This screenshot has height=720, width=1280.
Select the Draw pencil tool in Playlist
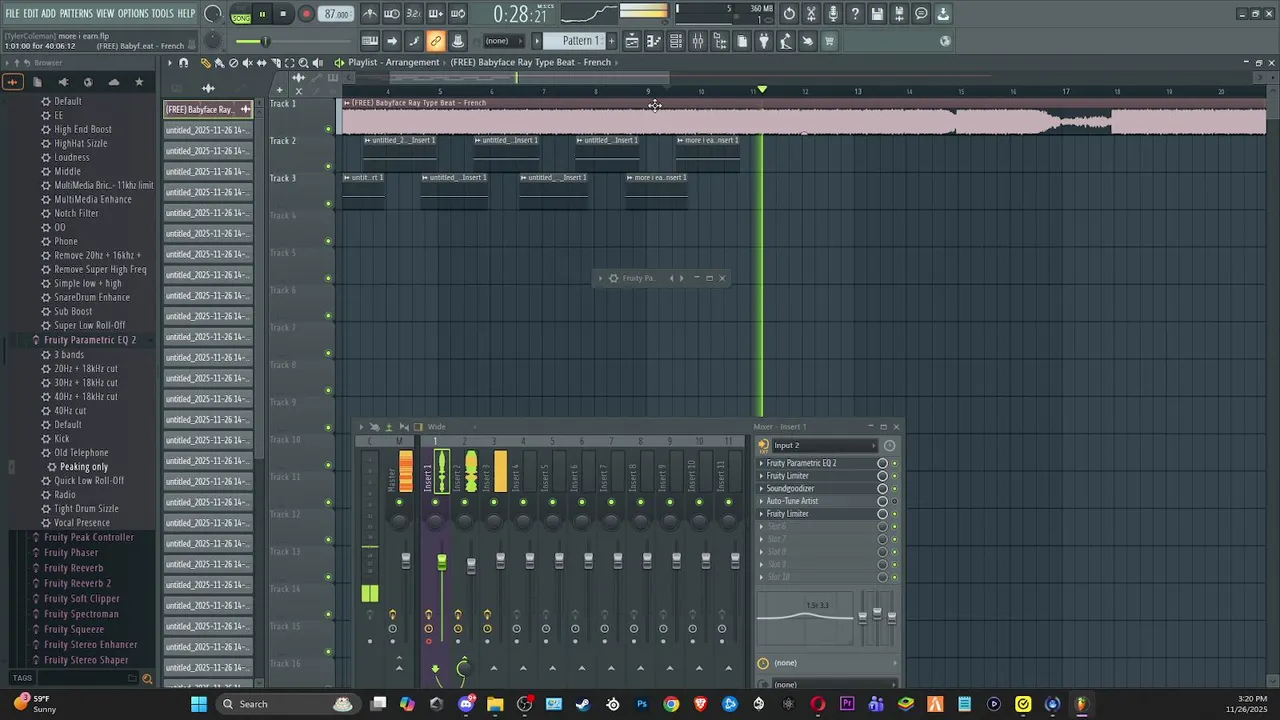click(205, 62)
